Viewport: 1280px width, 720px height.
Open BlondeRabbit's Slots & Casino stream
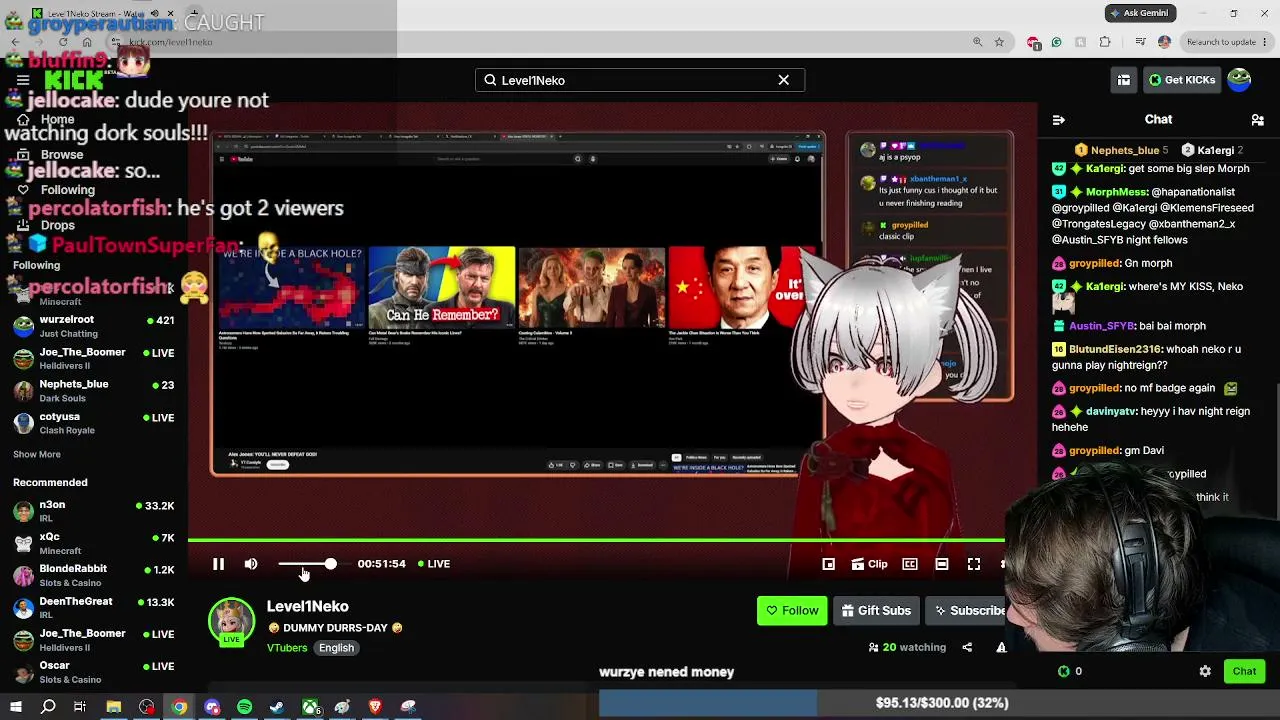94,575
